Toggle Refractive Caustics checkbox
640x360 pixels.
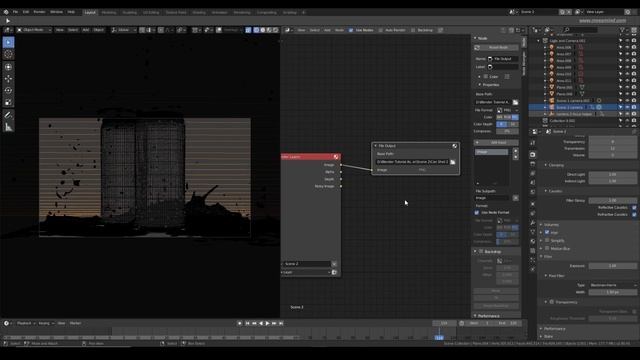point(634,214)
